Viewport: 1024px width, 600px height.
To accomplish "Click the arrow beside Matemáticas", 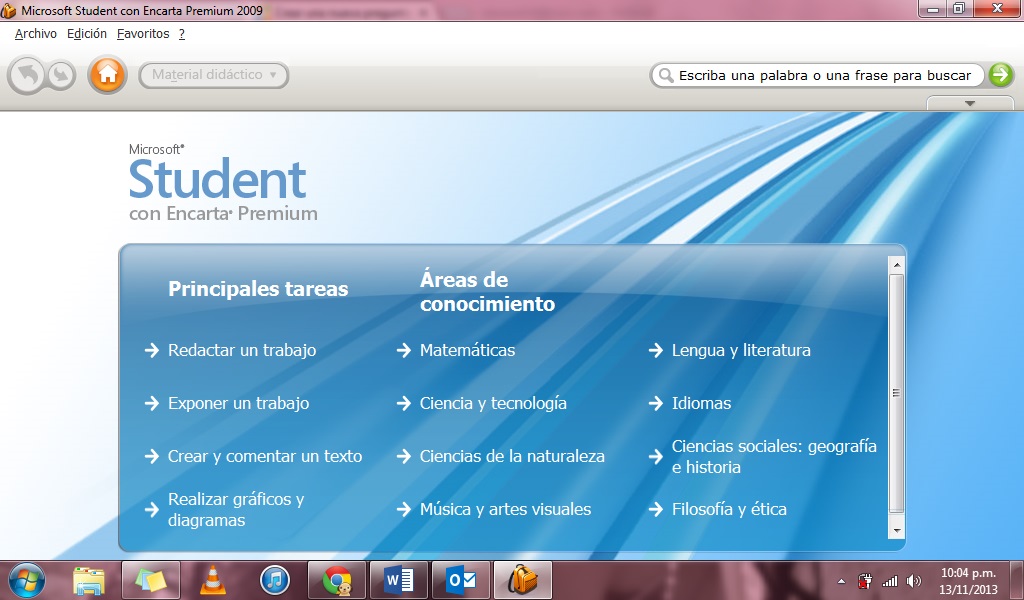I will pyautogui.click(x=404, y=351).
